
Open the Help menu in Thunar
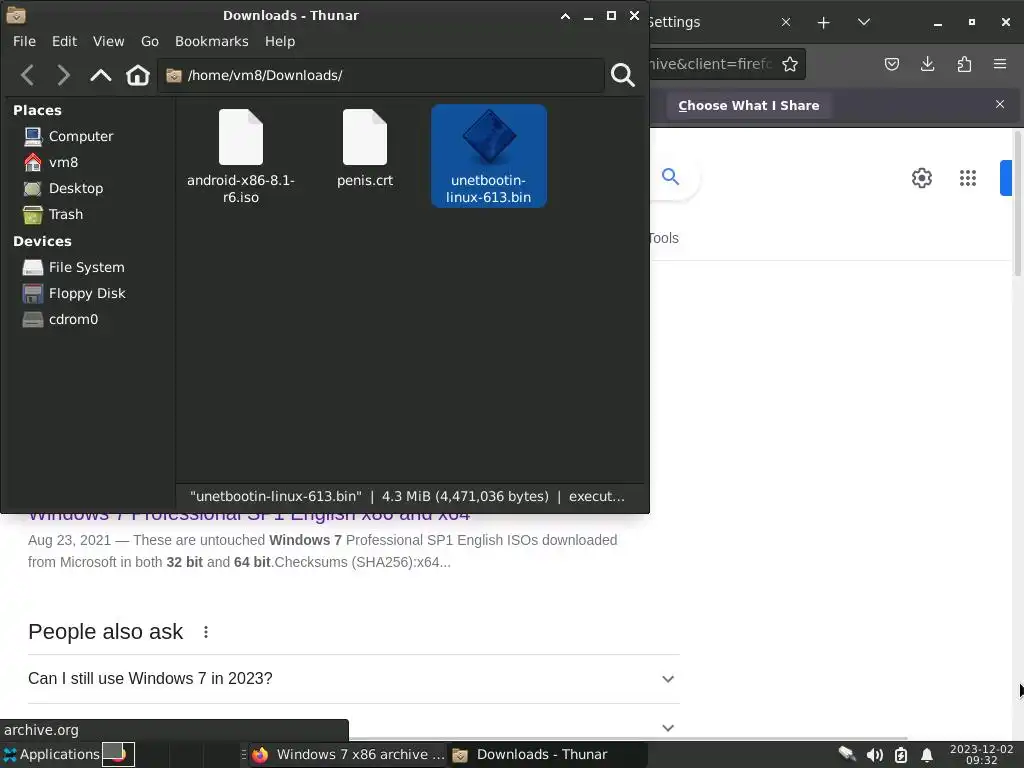tap(280, 41)
